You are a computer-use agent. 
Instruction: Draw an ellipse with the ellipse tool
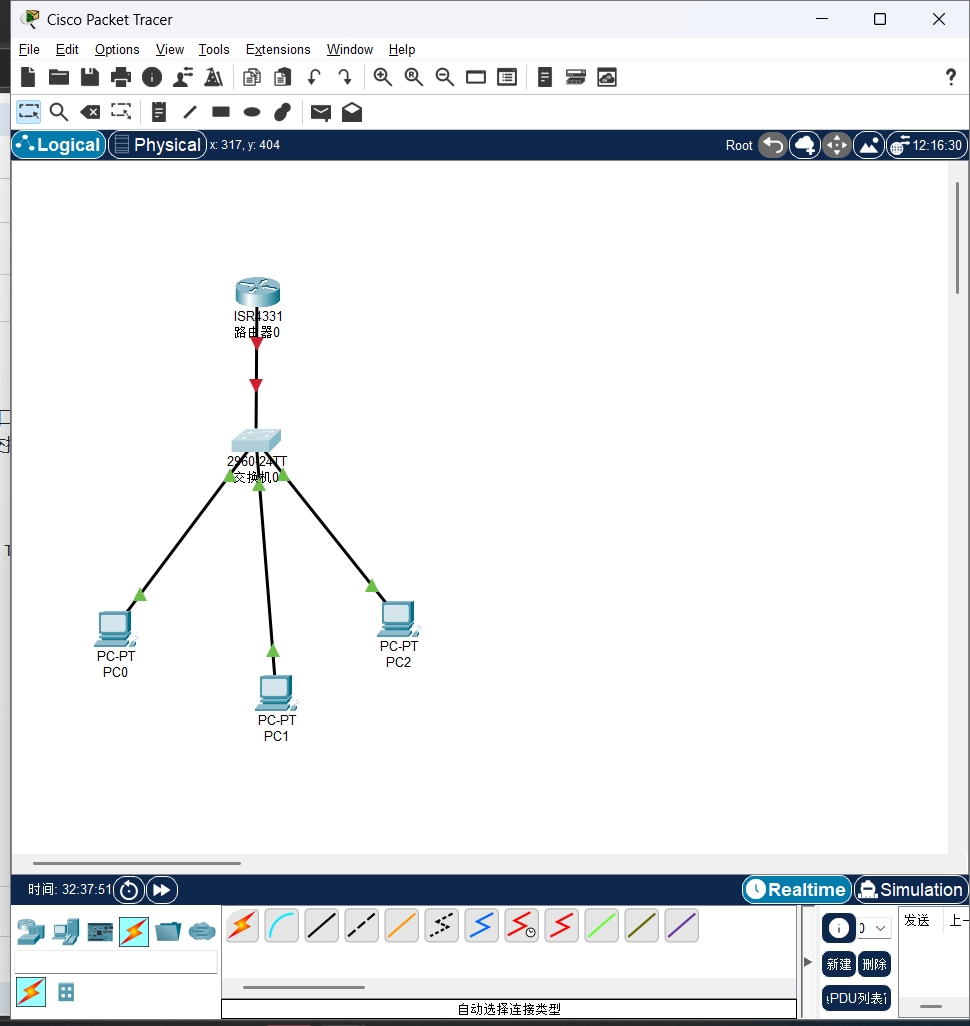tap(252, 113)
